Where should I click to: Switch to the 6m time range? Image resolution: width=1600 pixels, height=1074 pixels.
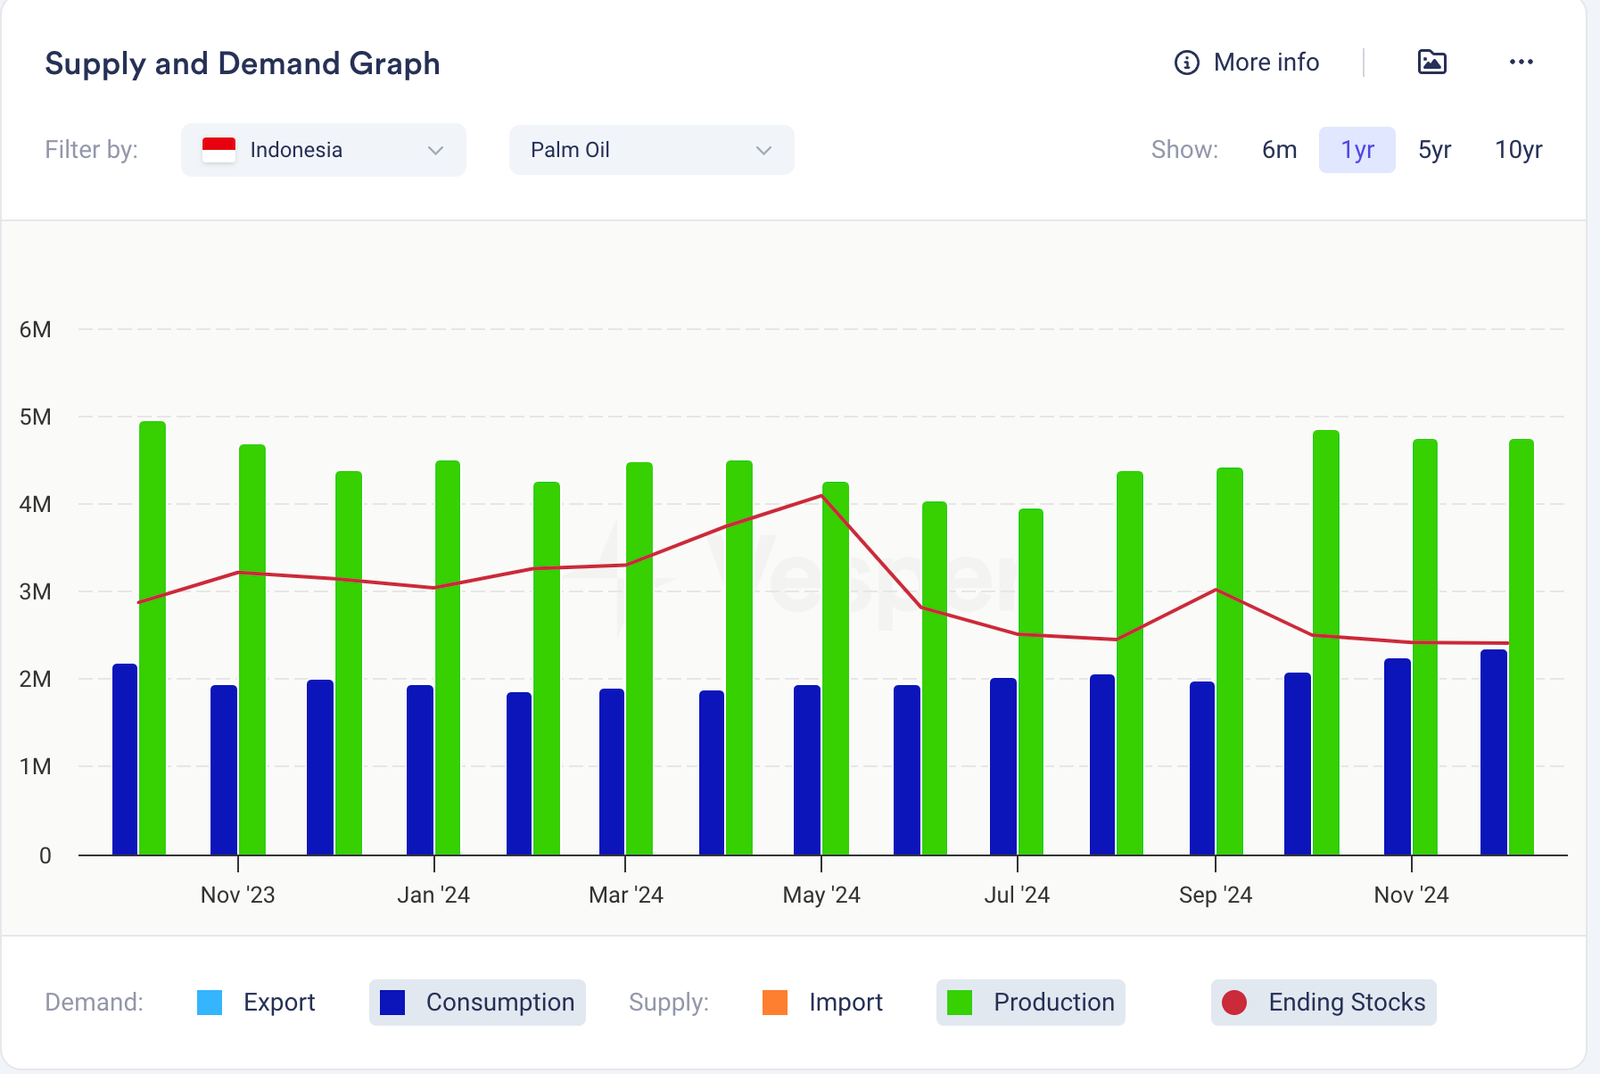coord(1279,150)
